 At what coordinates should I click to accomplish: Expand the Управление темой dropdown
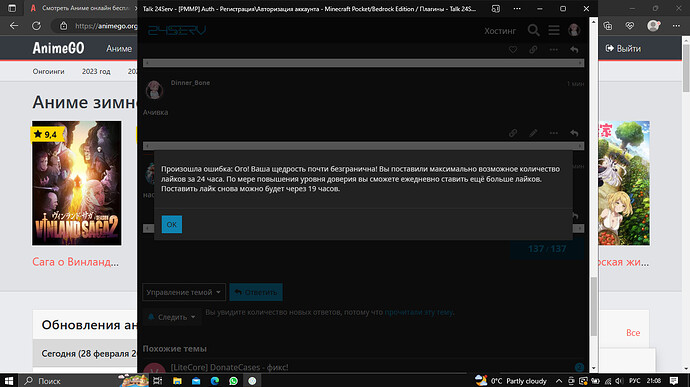[184, 292]
